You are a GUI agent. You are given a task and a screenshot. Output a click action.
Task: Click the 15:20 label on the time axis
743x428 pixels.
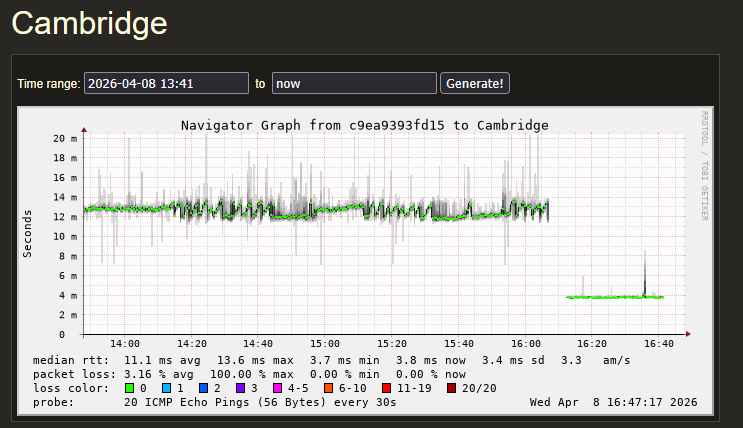pos(392,344)
